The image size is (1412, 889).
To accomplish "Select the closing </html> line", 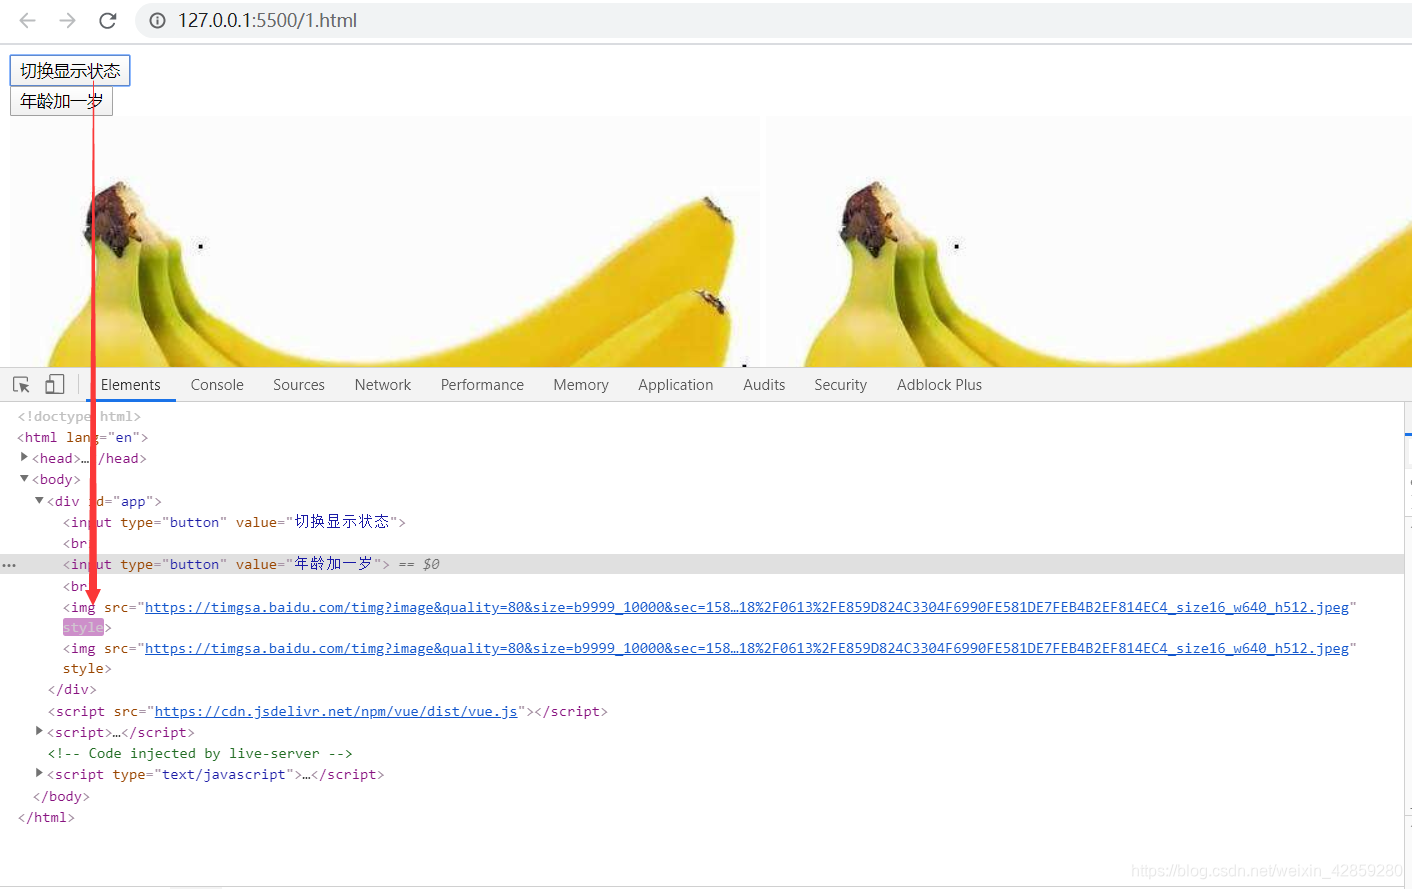I will click(x=46, y=817).
